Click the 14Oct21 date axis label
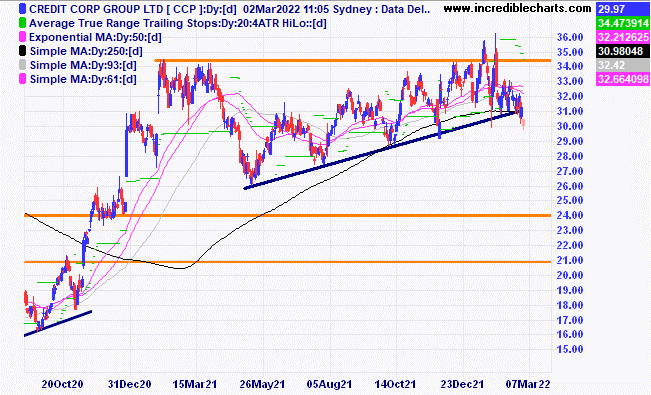The height and width of the screenshot is (395, 651). [x=395, y=384]
